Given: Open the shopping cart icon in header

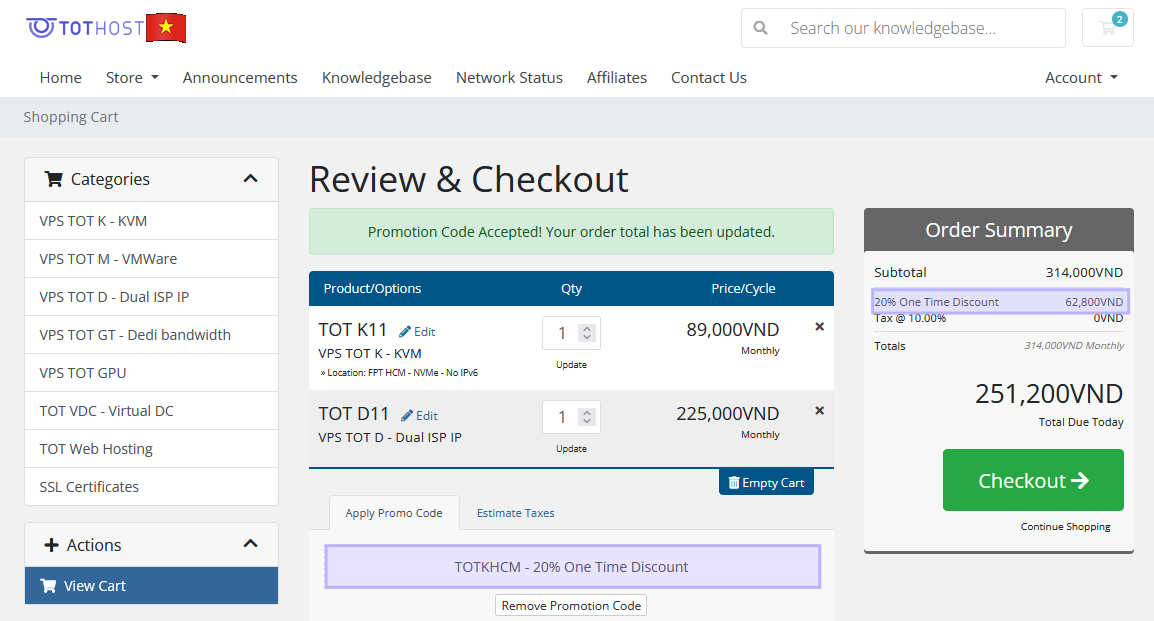Looking at the screenshot, I should tap(1107, 28).
